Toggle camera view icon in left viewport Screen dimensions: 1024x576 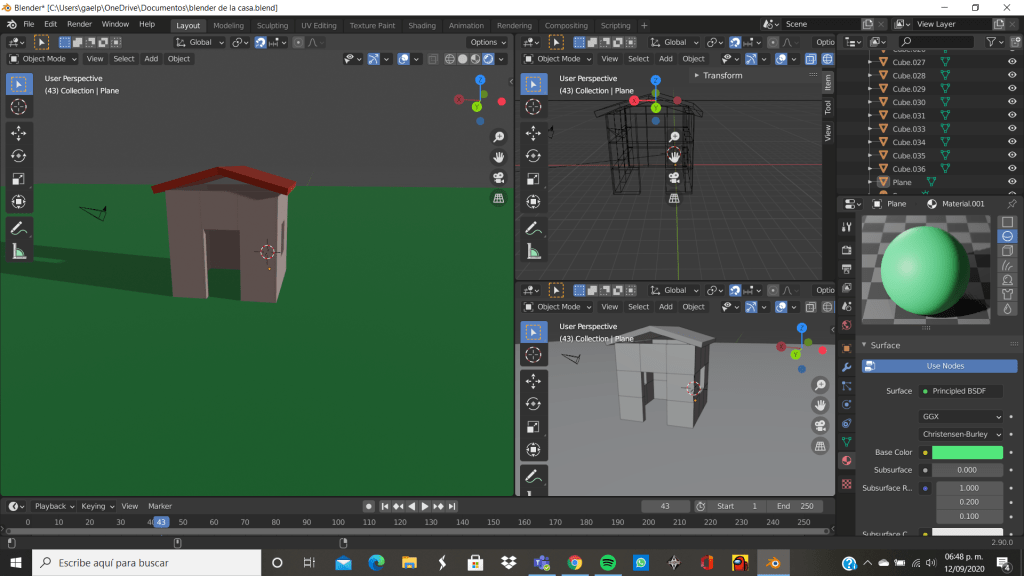498,178
